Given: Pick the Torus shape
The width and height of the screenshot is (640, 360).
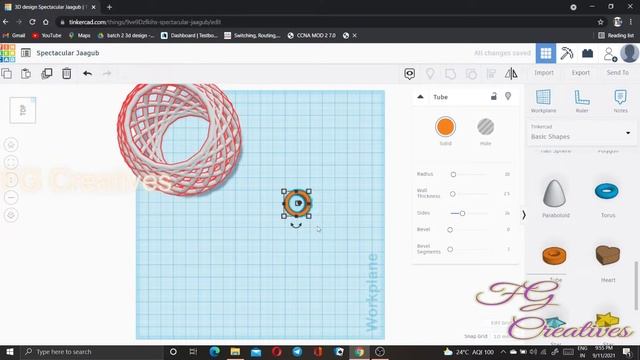Looking at the screenshot, I should point(607,191).
